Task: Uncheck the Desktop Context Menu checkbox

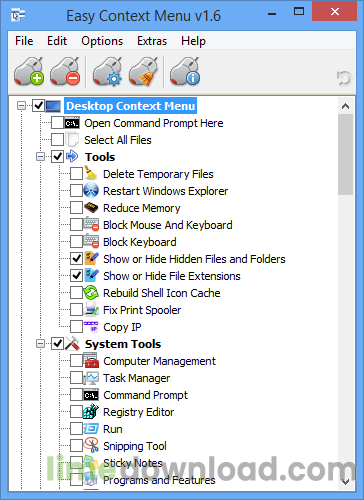Action: (39, 106)
